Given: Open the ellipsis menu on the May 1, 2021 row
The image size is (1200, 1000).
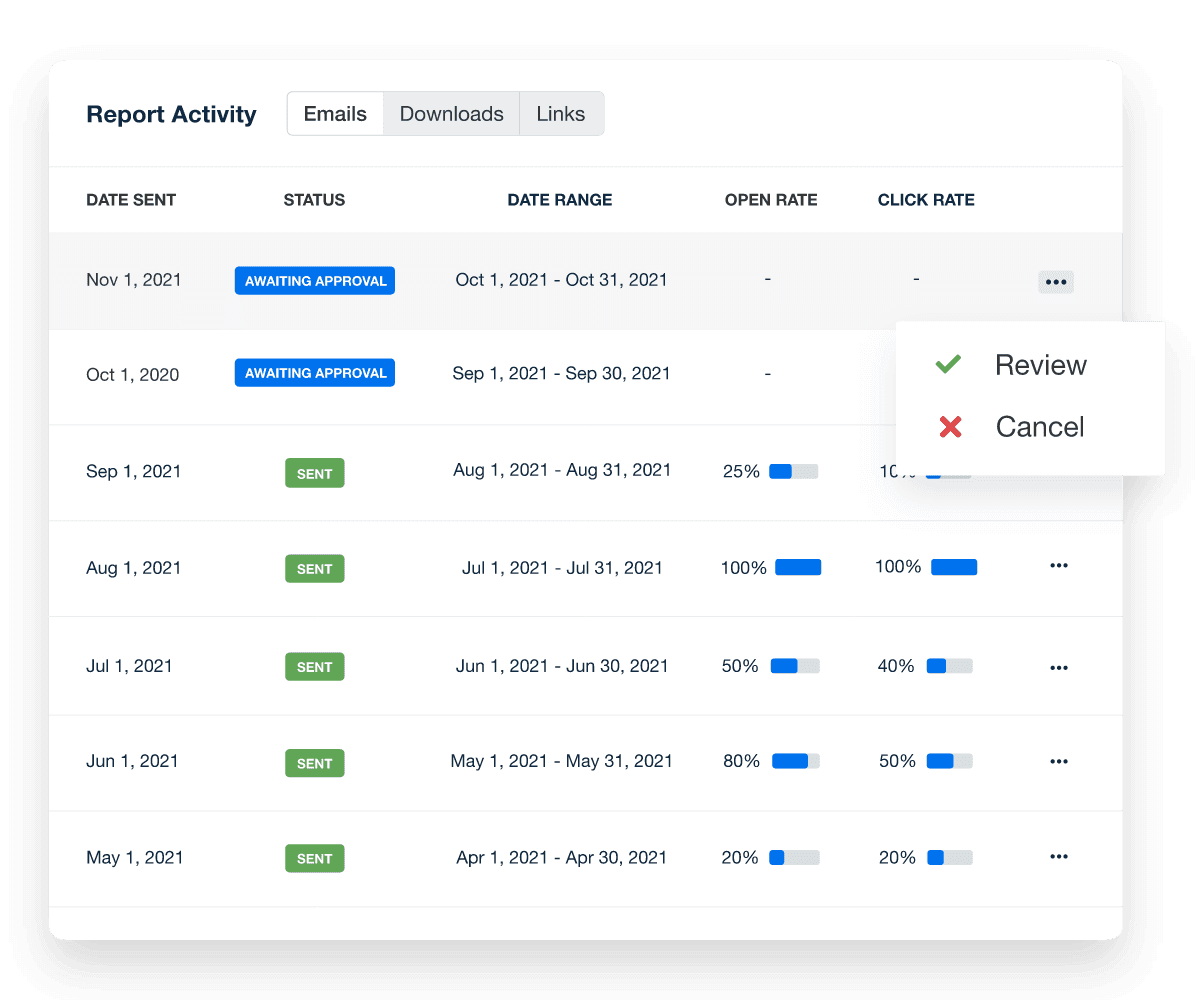Looking at the screenshot, I should 1058,857.
